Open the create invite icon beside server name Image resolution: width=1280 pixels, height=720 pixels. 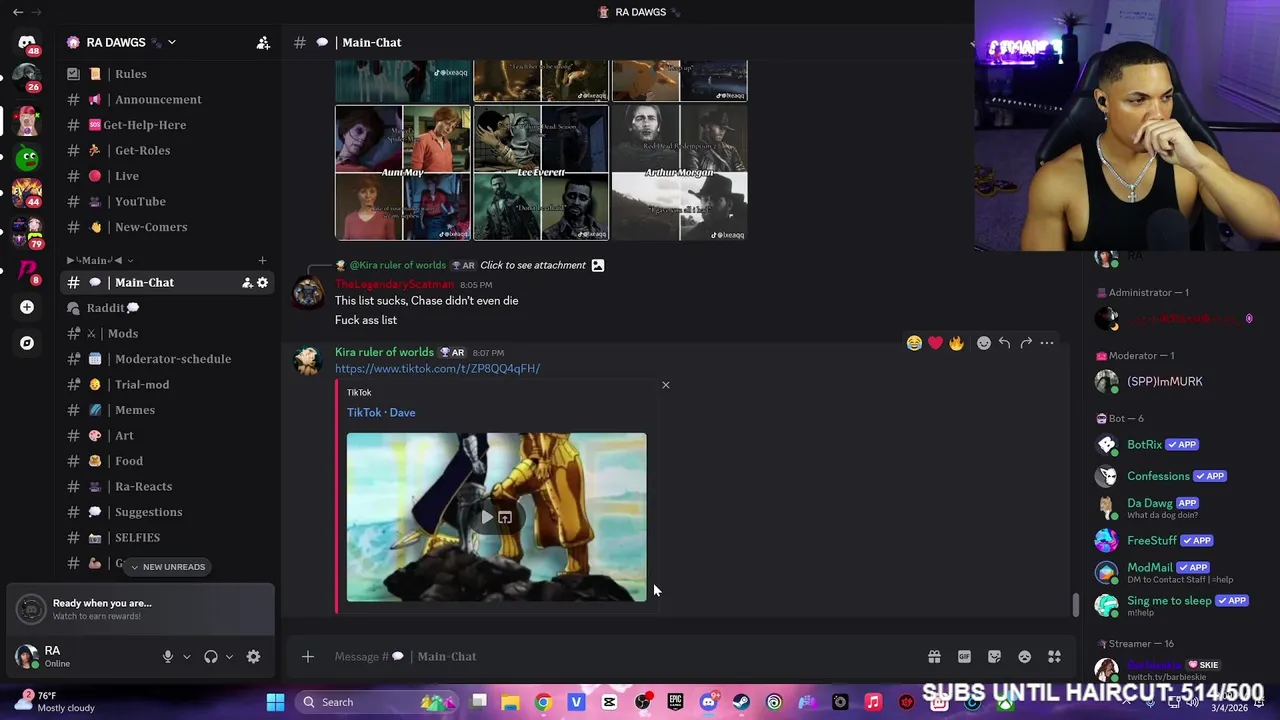click(x=263, y=43)
